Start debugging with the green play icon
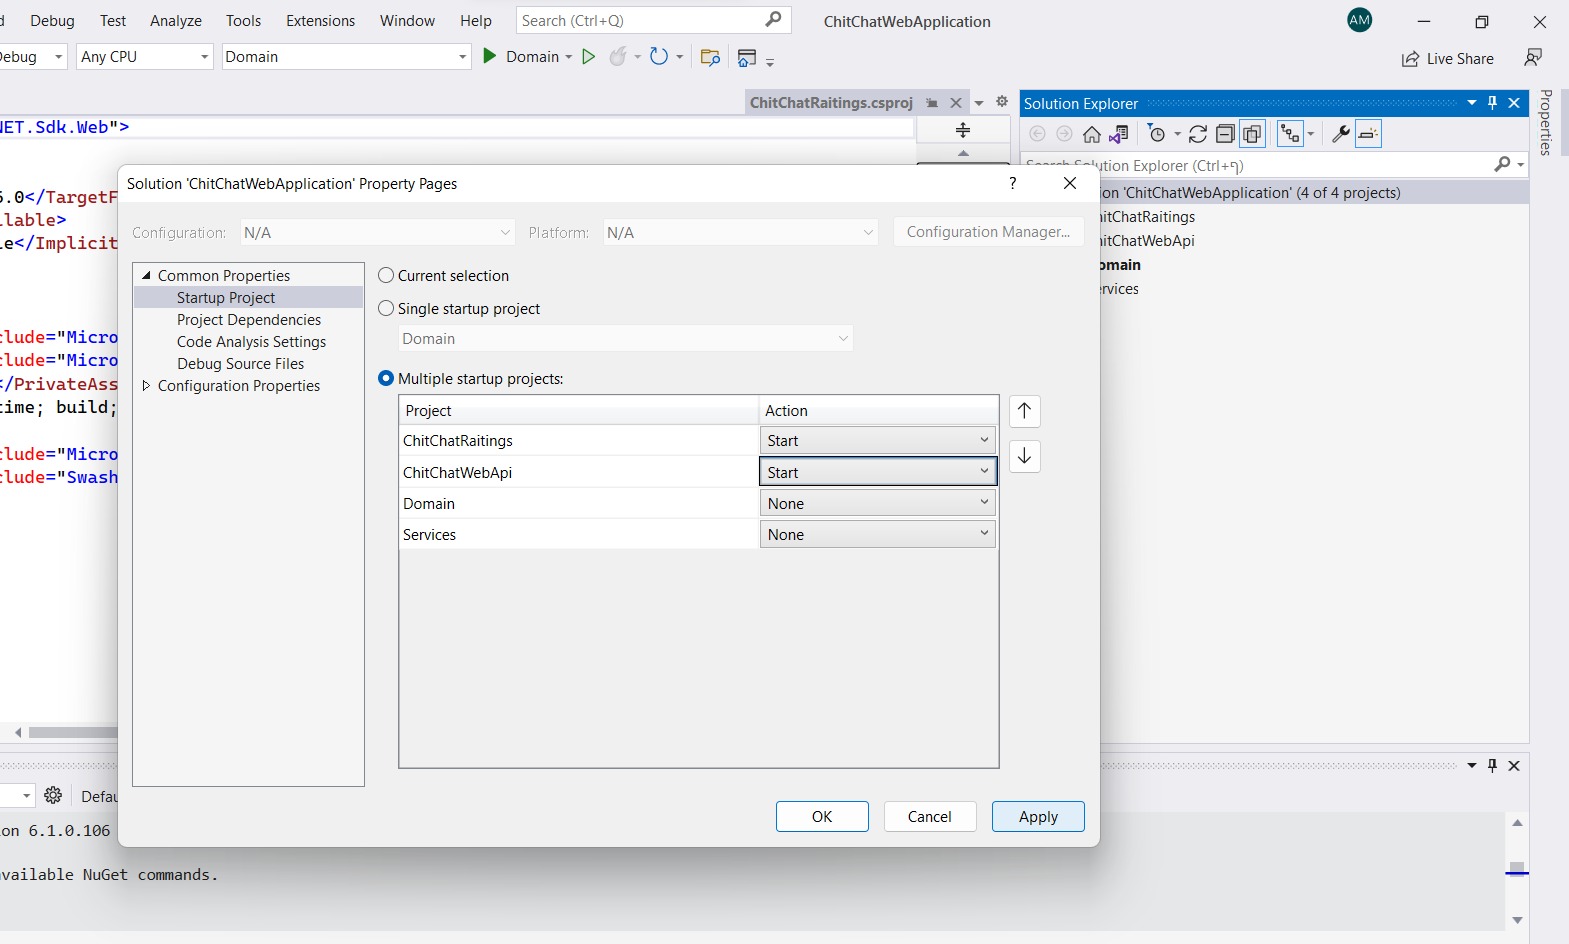 490,56
